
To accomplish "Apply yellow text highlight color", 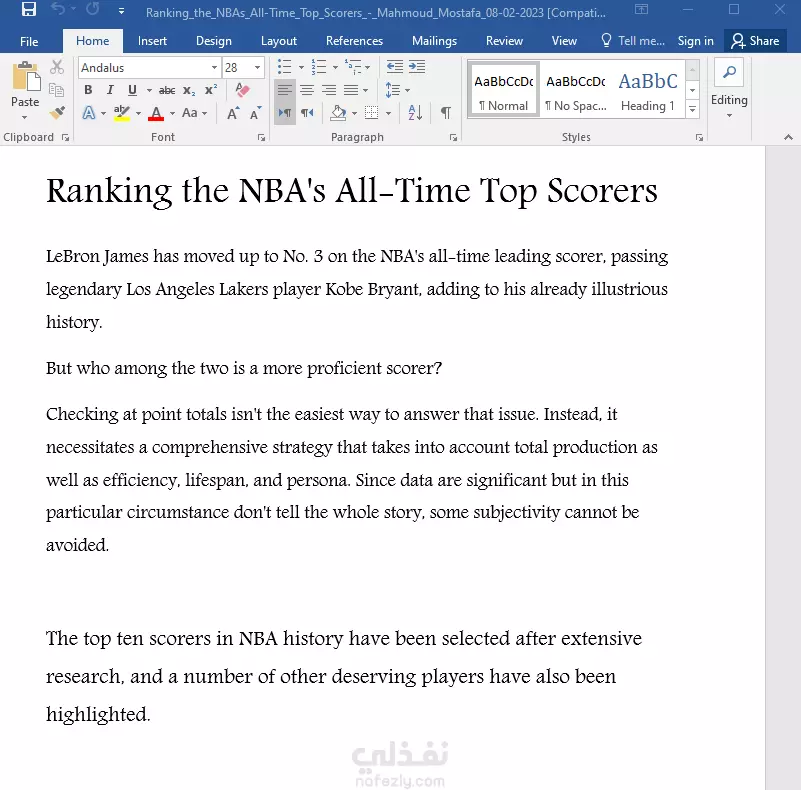I will (x=122, y=113).
